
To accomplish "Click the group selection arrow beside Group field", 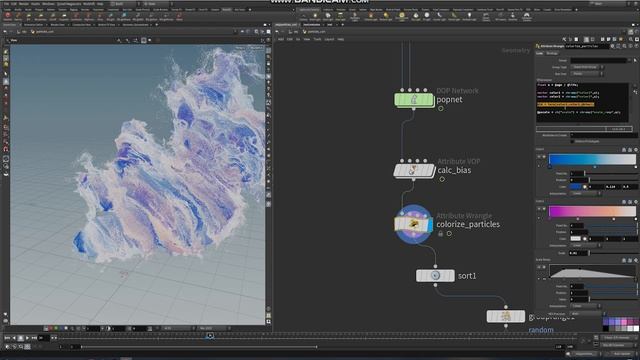I will tap(635, 60).
